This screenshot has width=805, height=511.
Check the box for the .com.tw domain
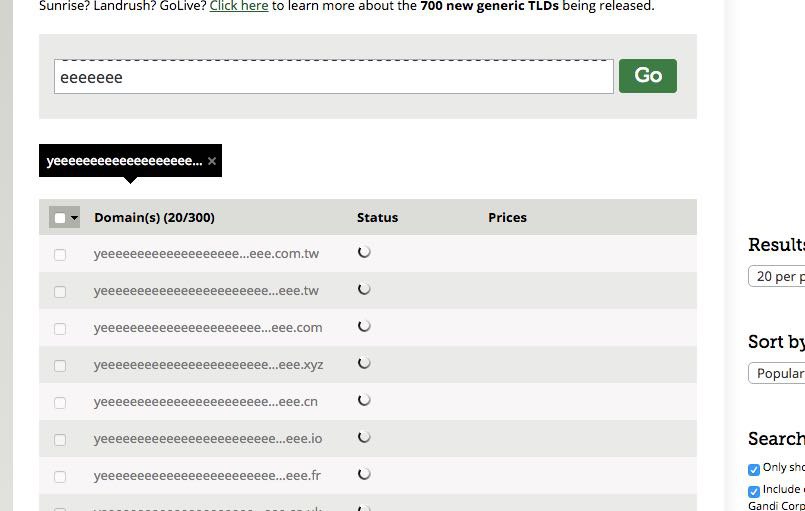[x=60, y=255]
